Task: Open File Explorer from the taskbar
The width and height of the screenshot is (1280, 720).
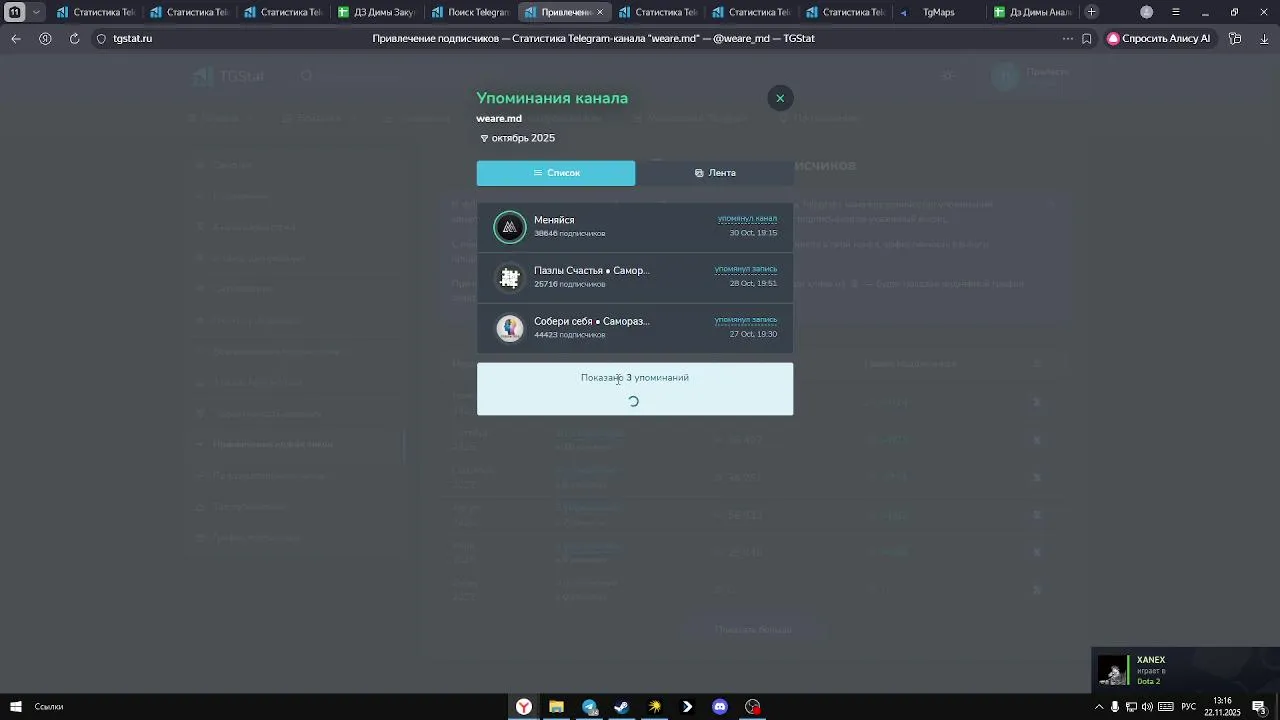Action: (x=557, y=707)
